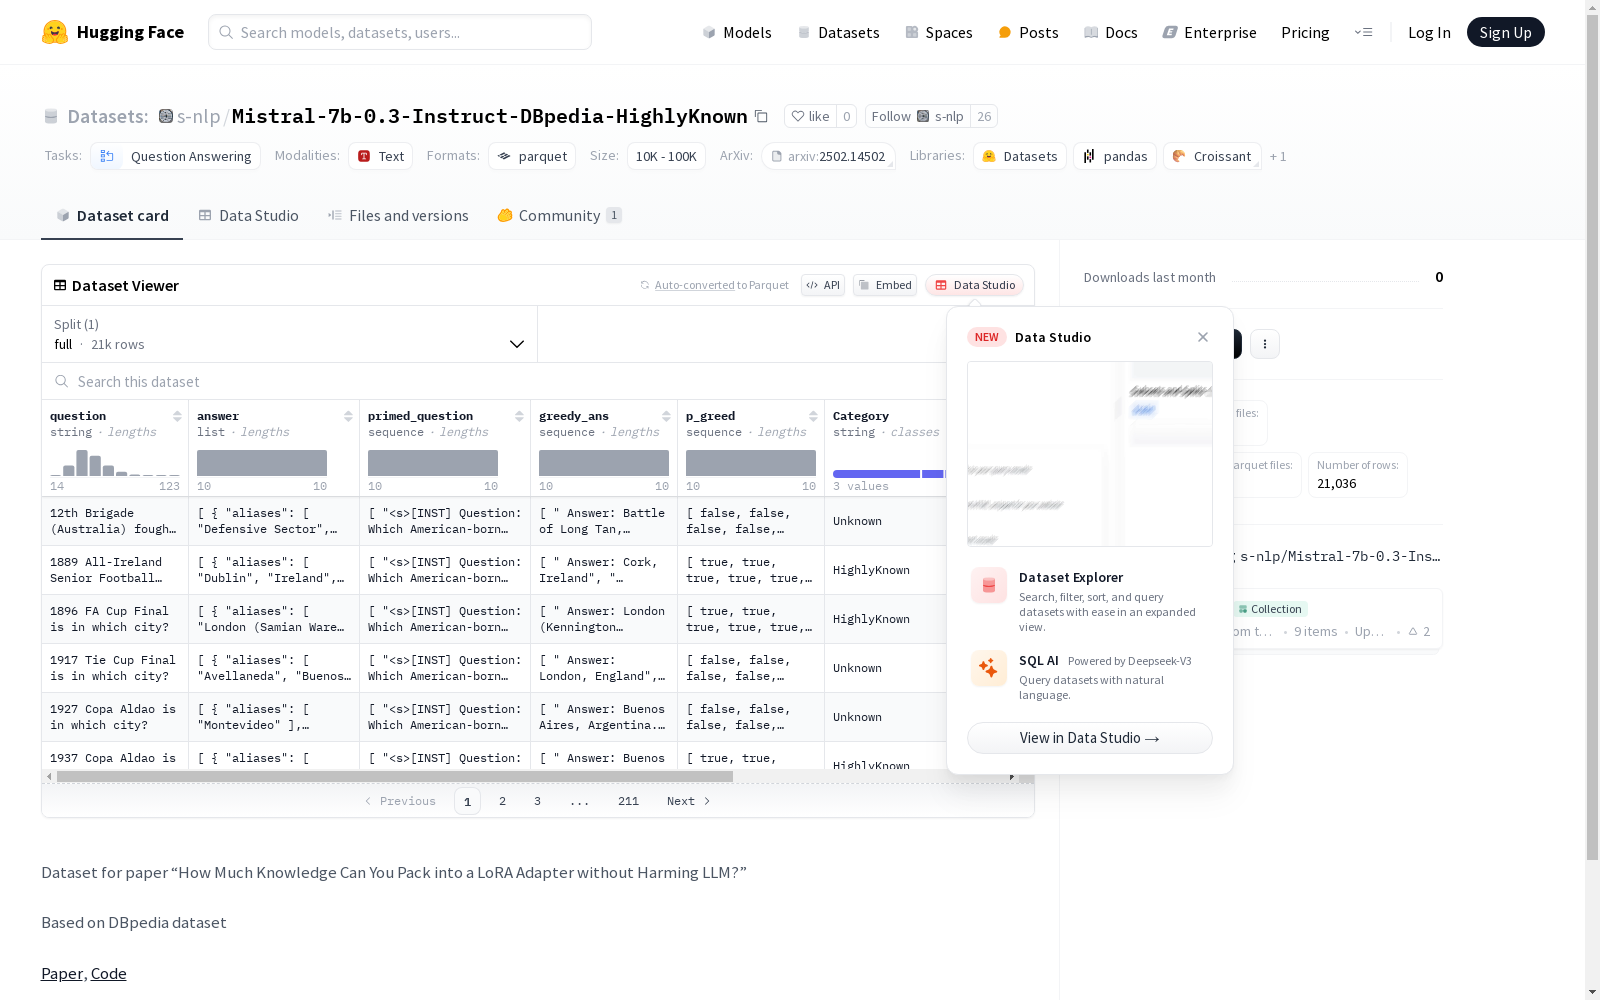Open the navigation more-options menu icon
This screenshot has height=1000, width=1600.
click(1363, 32)
